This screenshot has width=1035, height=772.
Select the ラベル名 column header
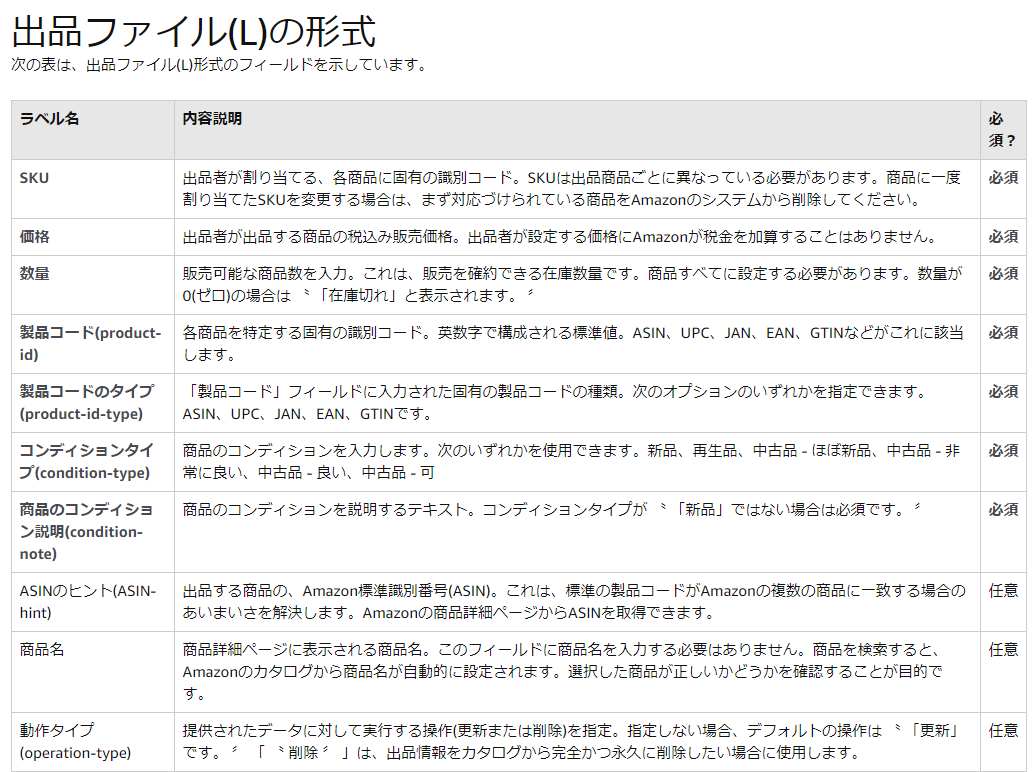50,118
